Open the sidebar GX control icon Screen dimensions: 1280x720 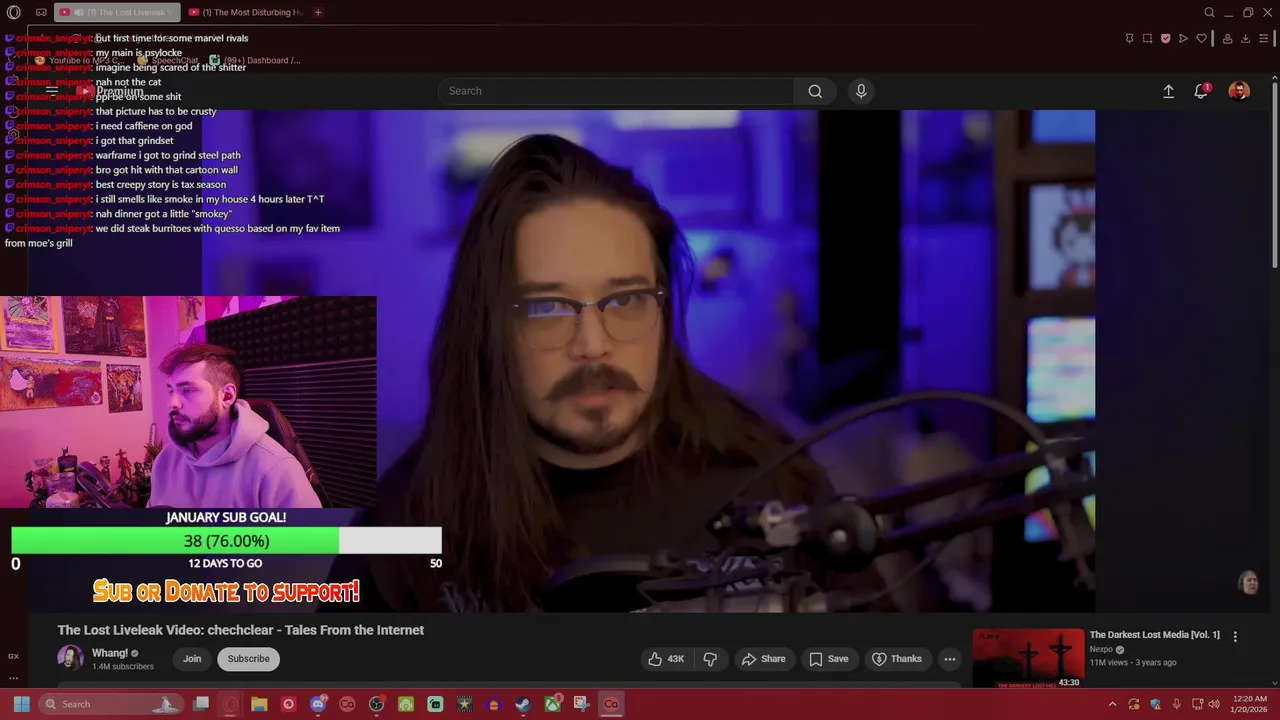[x=13, y=656]
